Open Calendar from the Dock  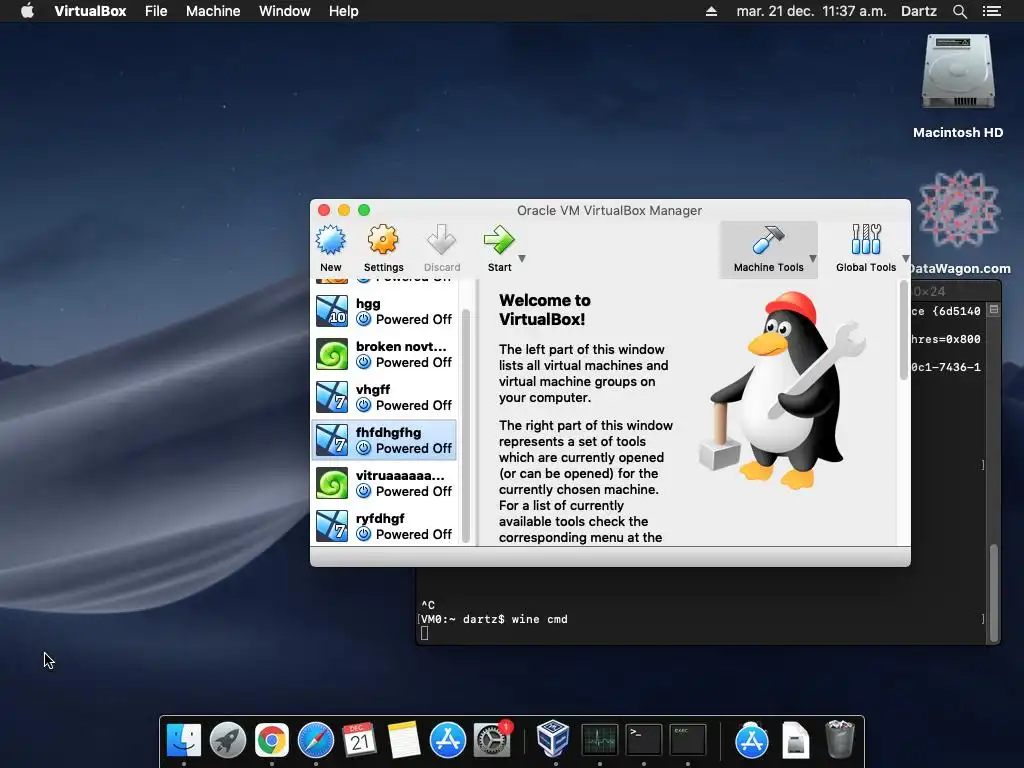click(359, 741)
